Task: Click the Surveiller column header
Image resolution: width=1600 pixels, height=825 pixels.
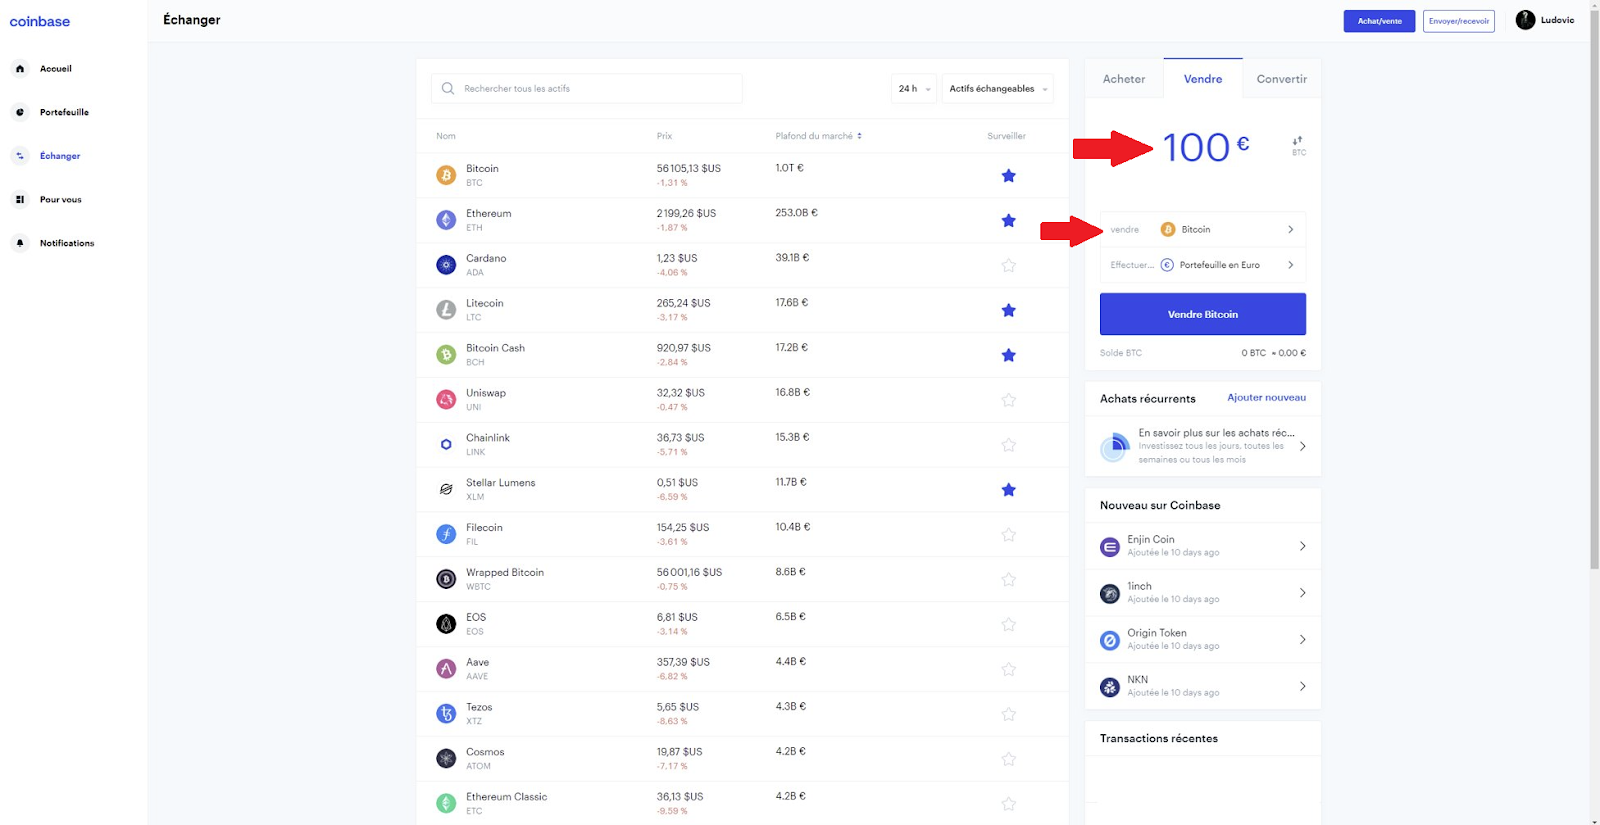Action: coord(1006,136)
